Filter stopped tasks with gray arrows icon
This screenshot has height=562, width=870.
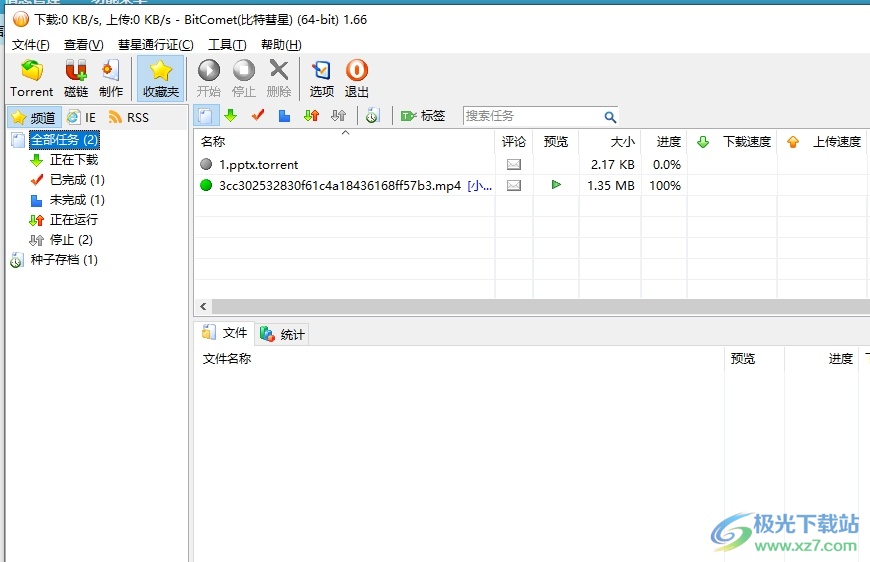tap(338, 115)
